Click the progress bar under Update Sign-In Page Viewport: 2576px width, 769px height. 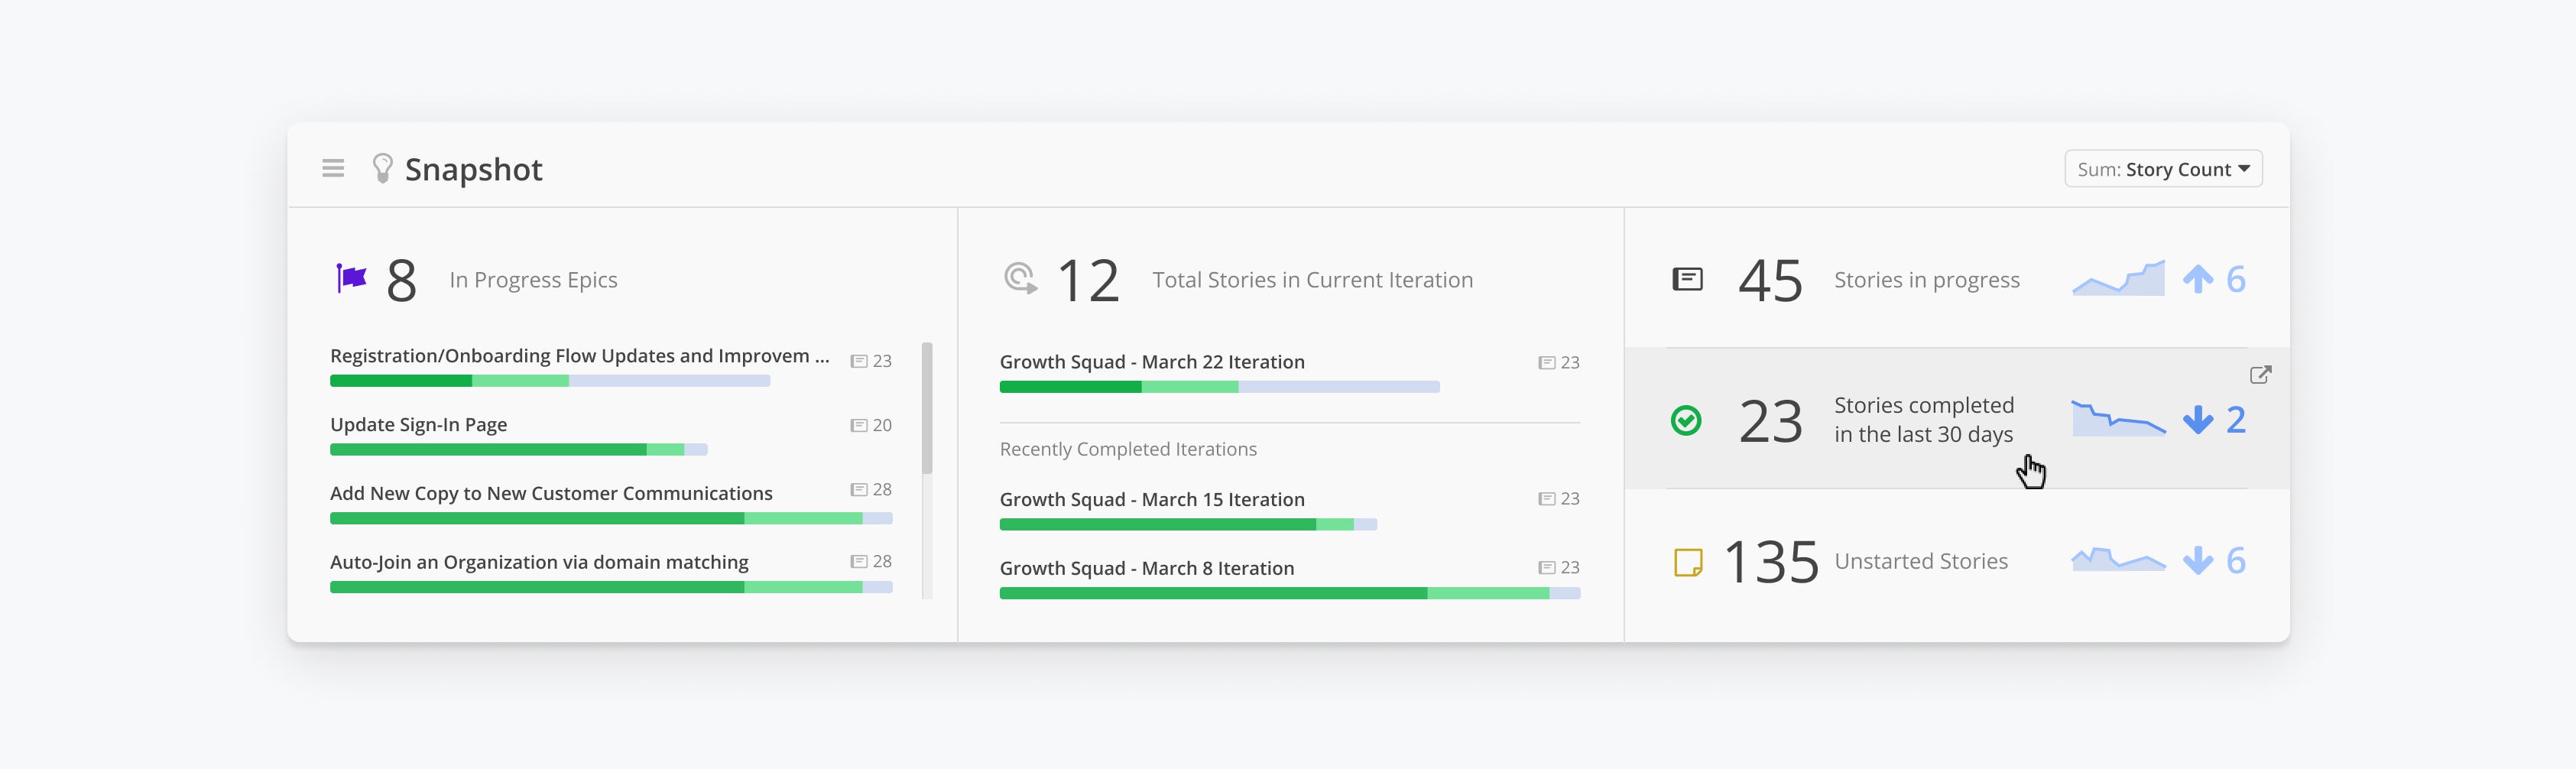[x=518, y=450]
